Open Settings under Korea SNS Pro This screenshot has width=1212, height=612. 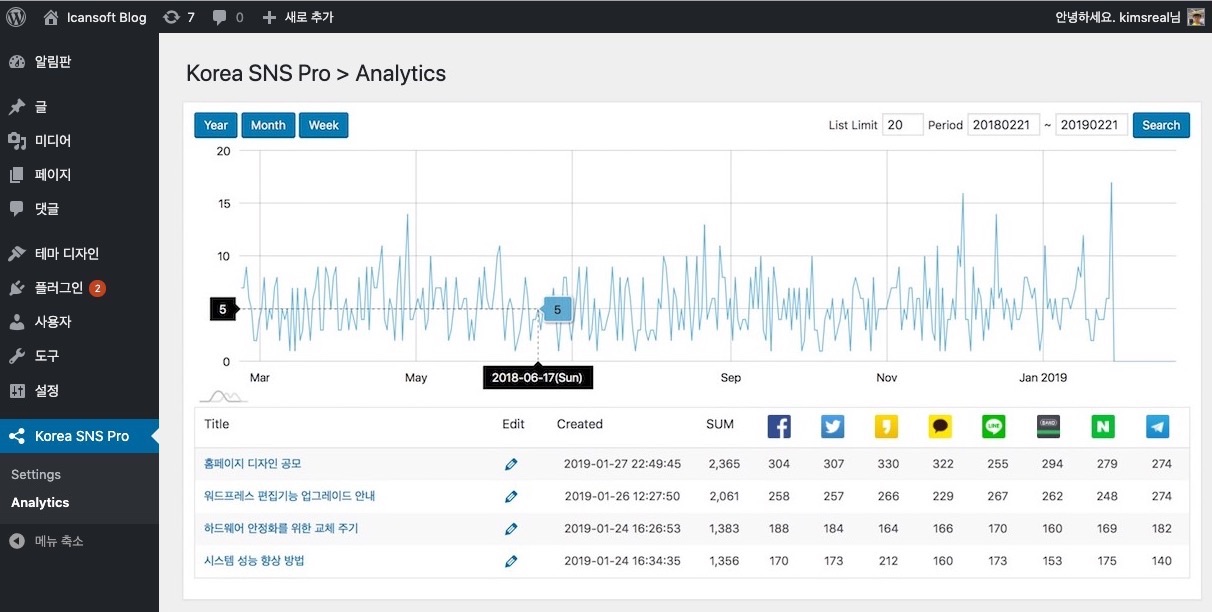(x=36, y=474)
